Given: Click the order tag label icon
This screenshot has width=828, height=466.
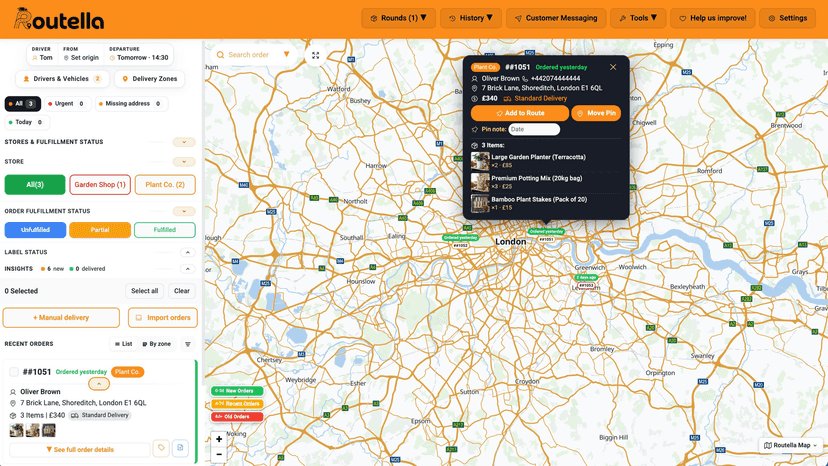Looking at the screenshot, I should pos(161,448).
